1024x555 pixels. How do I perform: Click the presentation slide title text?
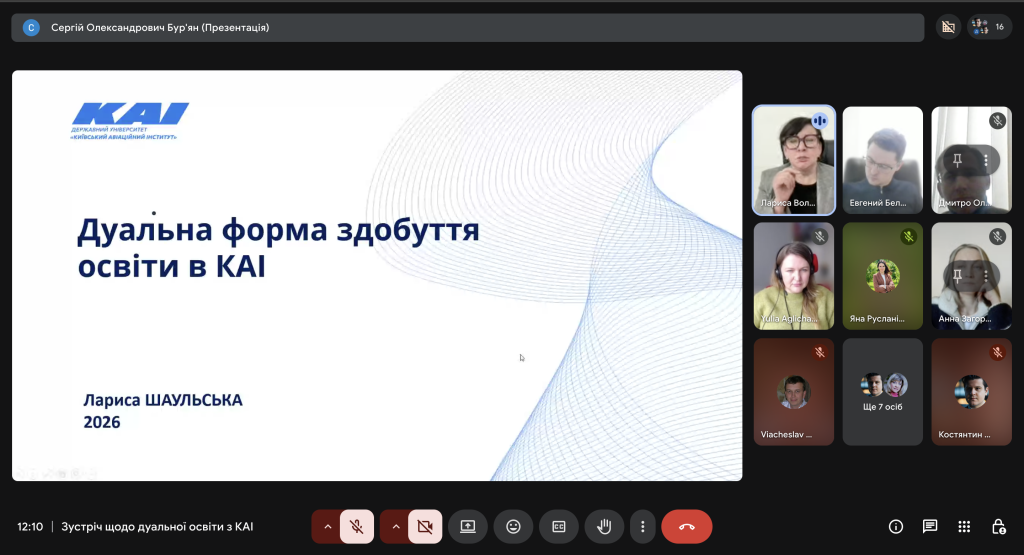pyautogui.click(x=278, y=247)
